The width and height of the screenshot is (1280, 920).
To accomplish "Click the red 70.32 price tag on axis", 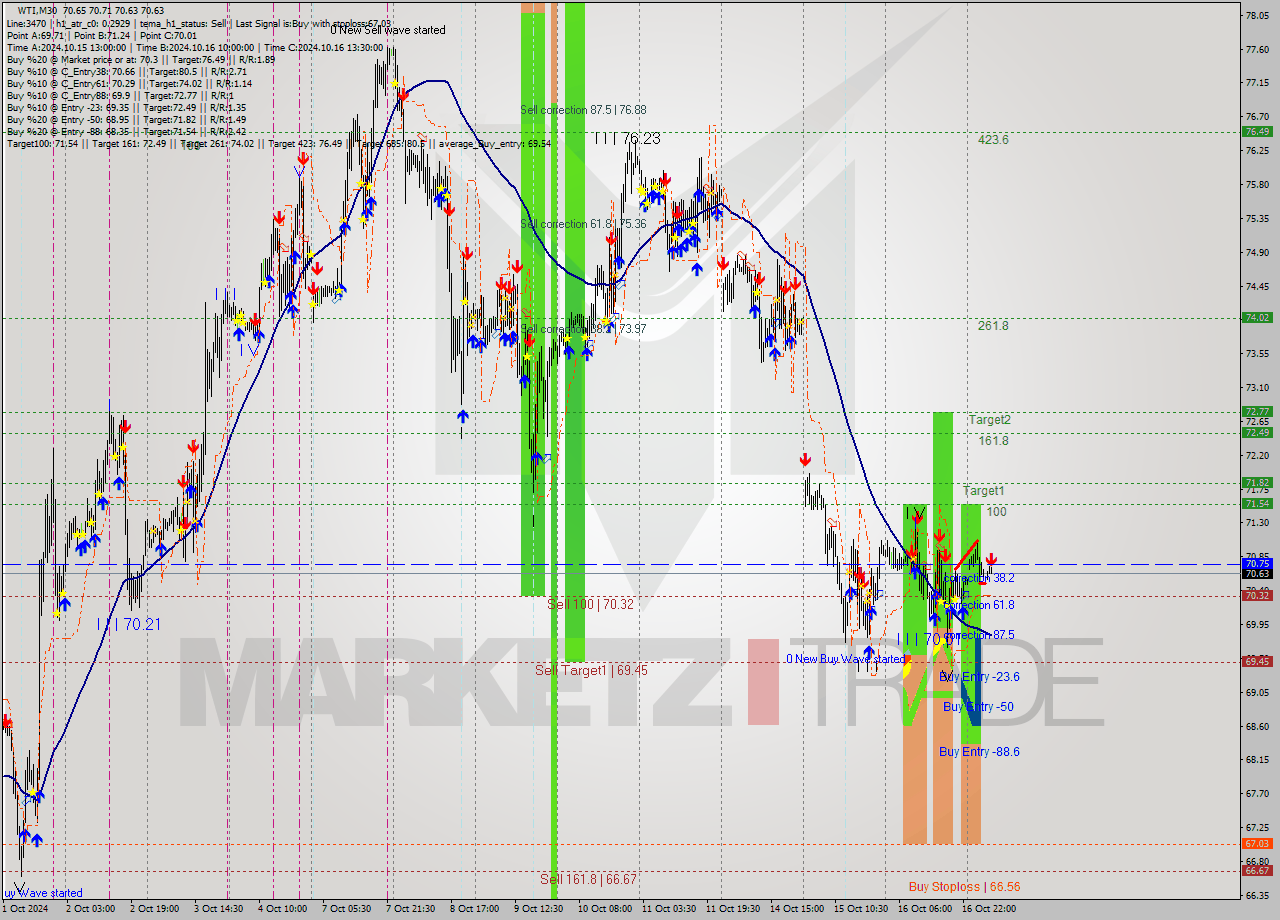I will tap(1257, 595).
